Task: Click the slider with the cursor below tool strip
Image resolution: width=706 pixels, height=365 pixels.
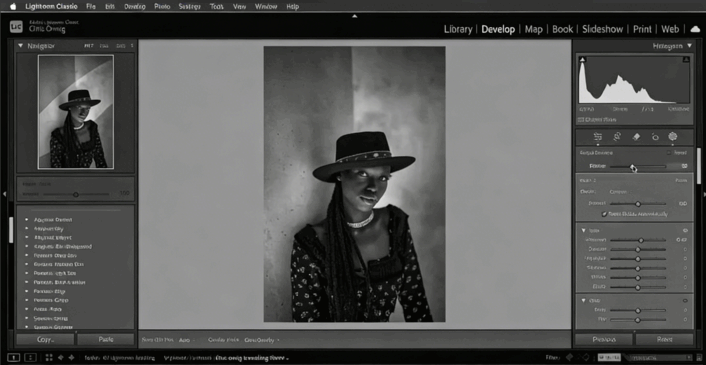Action: point(638,167)
